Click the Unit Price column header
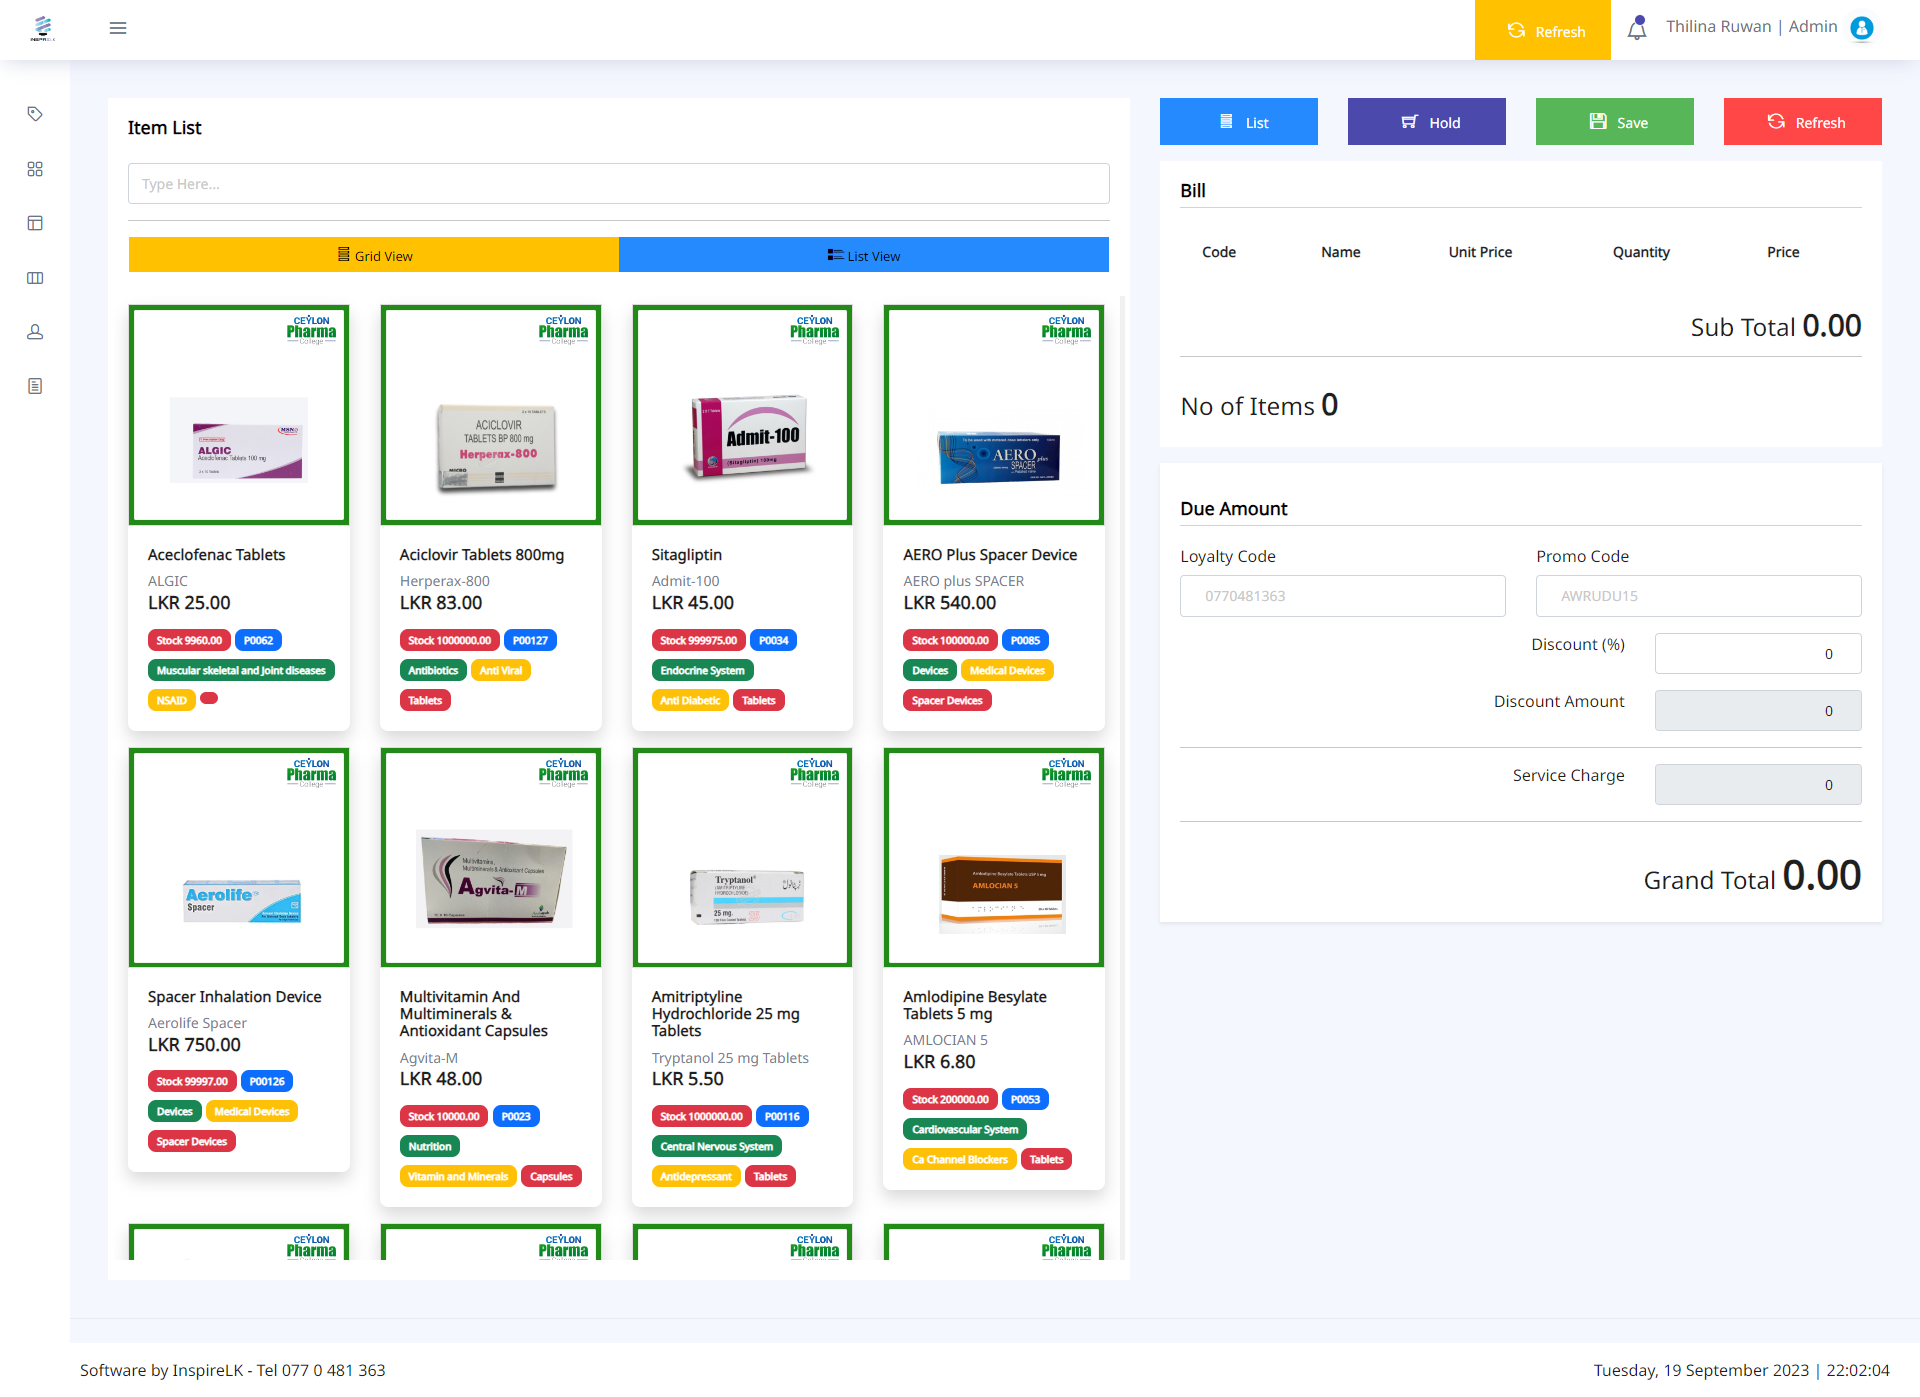The width and height of the screenshot is (1920, 1397). [x=1480, y=252]
